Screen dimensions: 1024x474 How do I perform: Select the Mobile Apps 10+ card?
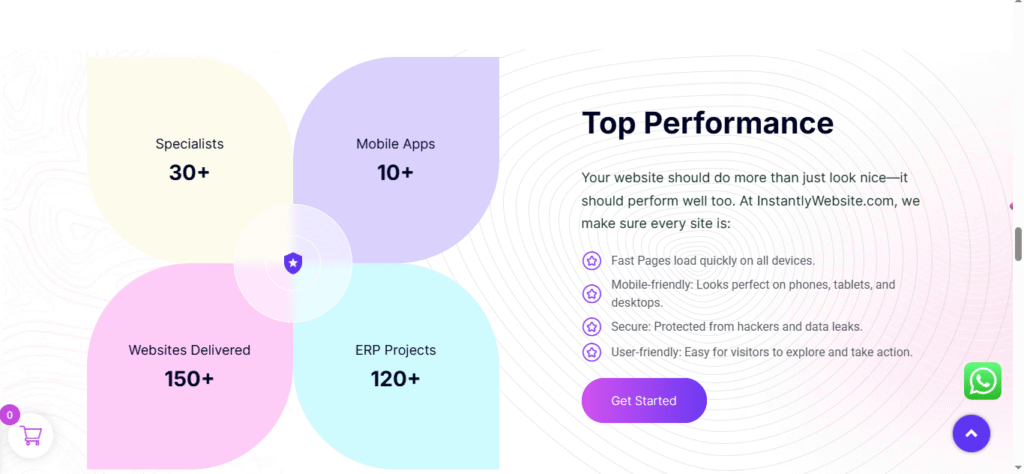click(x=395, y=160)
